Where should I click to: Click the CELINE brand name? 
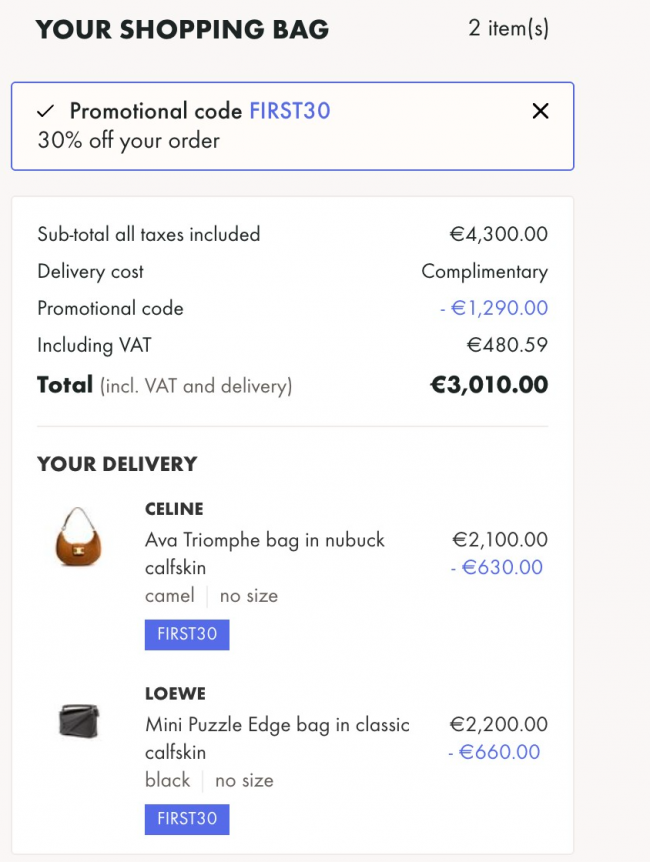click(174, 509)
